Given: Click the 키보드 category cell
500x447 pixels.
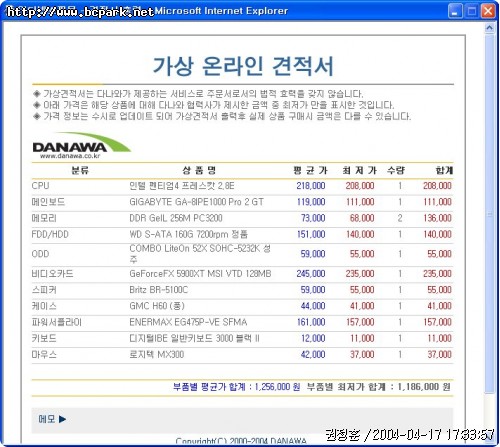Looking at the screenshot, I should 44,338.
